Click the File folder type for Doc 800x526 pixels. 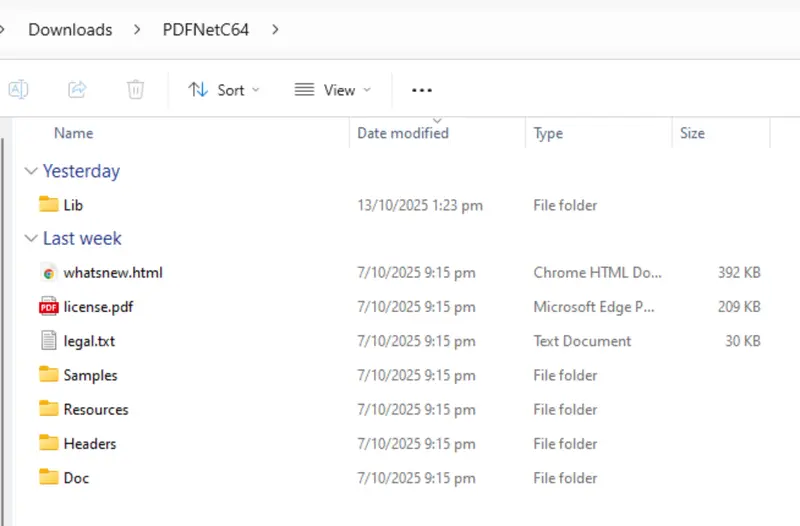point(565,478)
